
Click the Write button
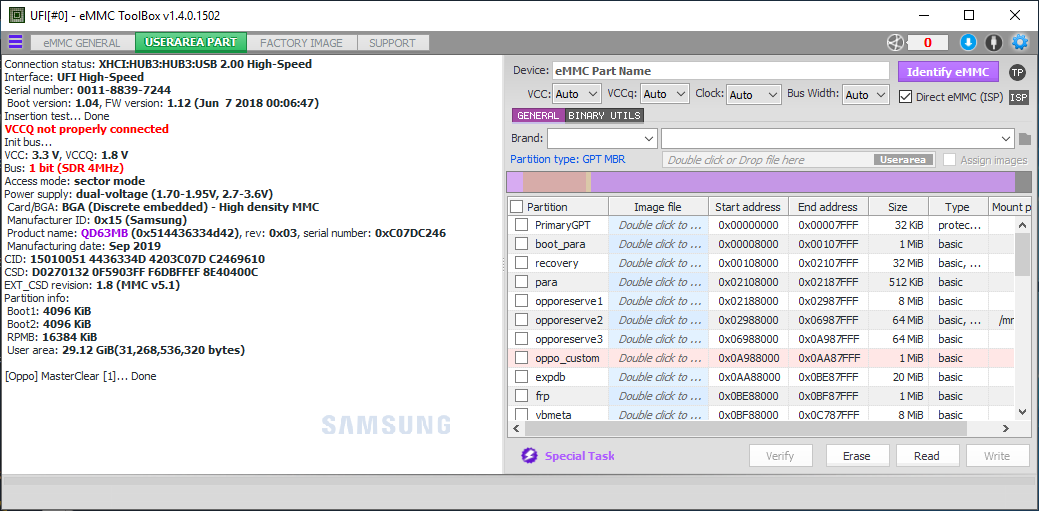pos(997,456)
